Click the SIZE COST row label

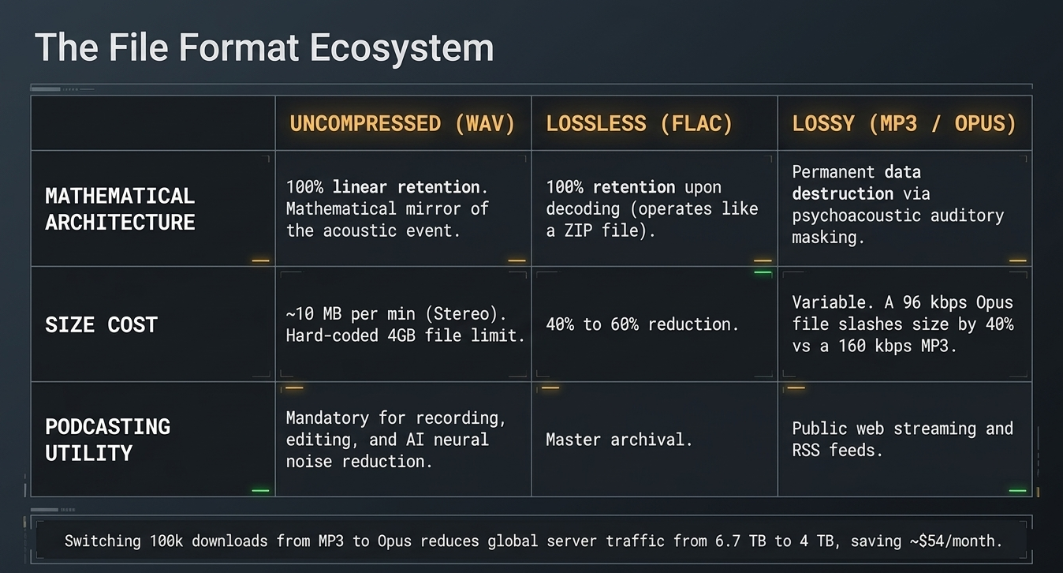pos(101,325)
